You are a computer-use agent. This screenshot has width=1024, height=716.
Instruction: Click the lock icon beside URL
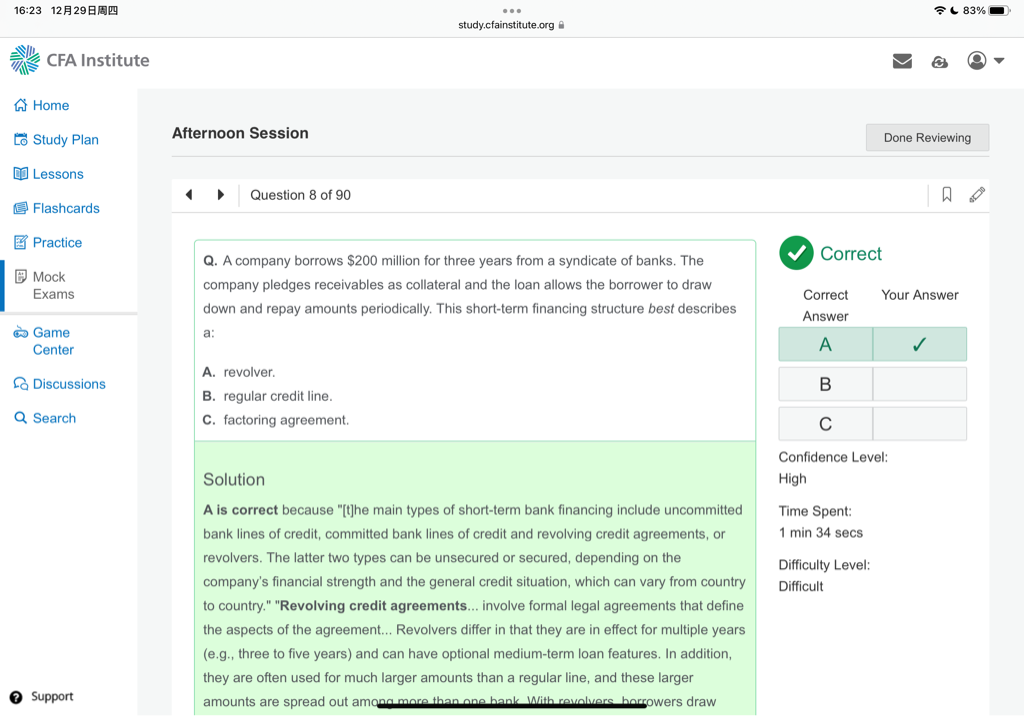pos(561,25)
